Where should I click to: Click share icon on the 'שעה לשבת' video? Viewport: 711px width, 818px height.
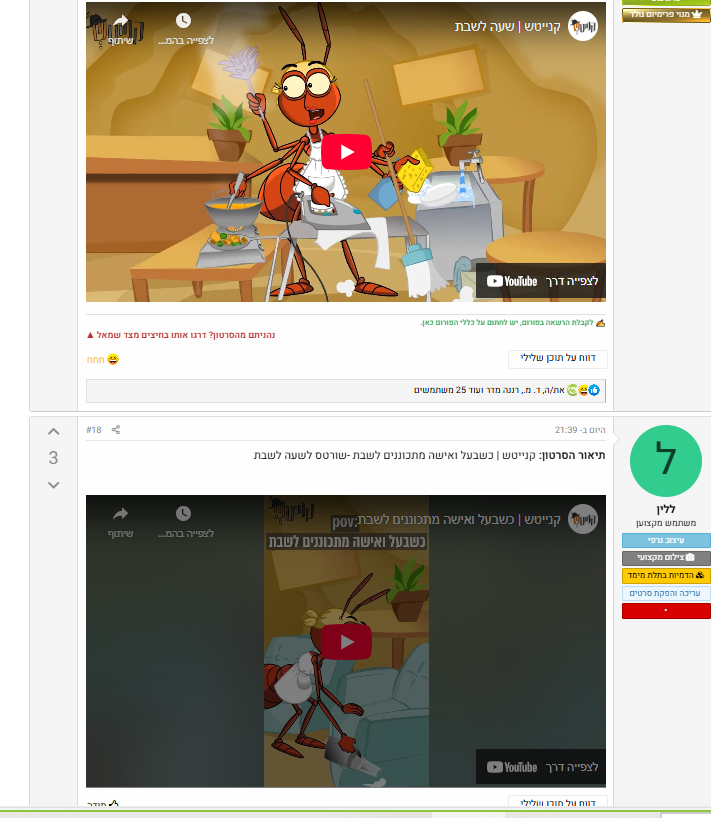point(120,21)
